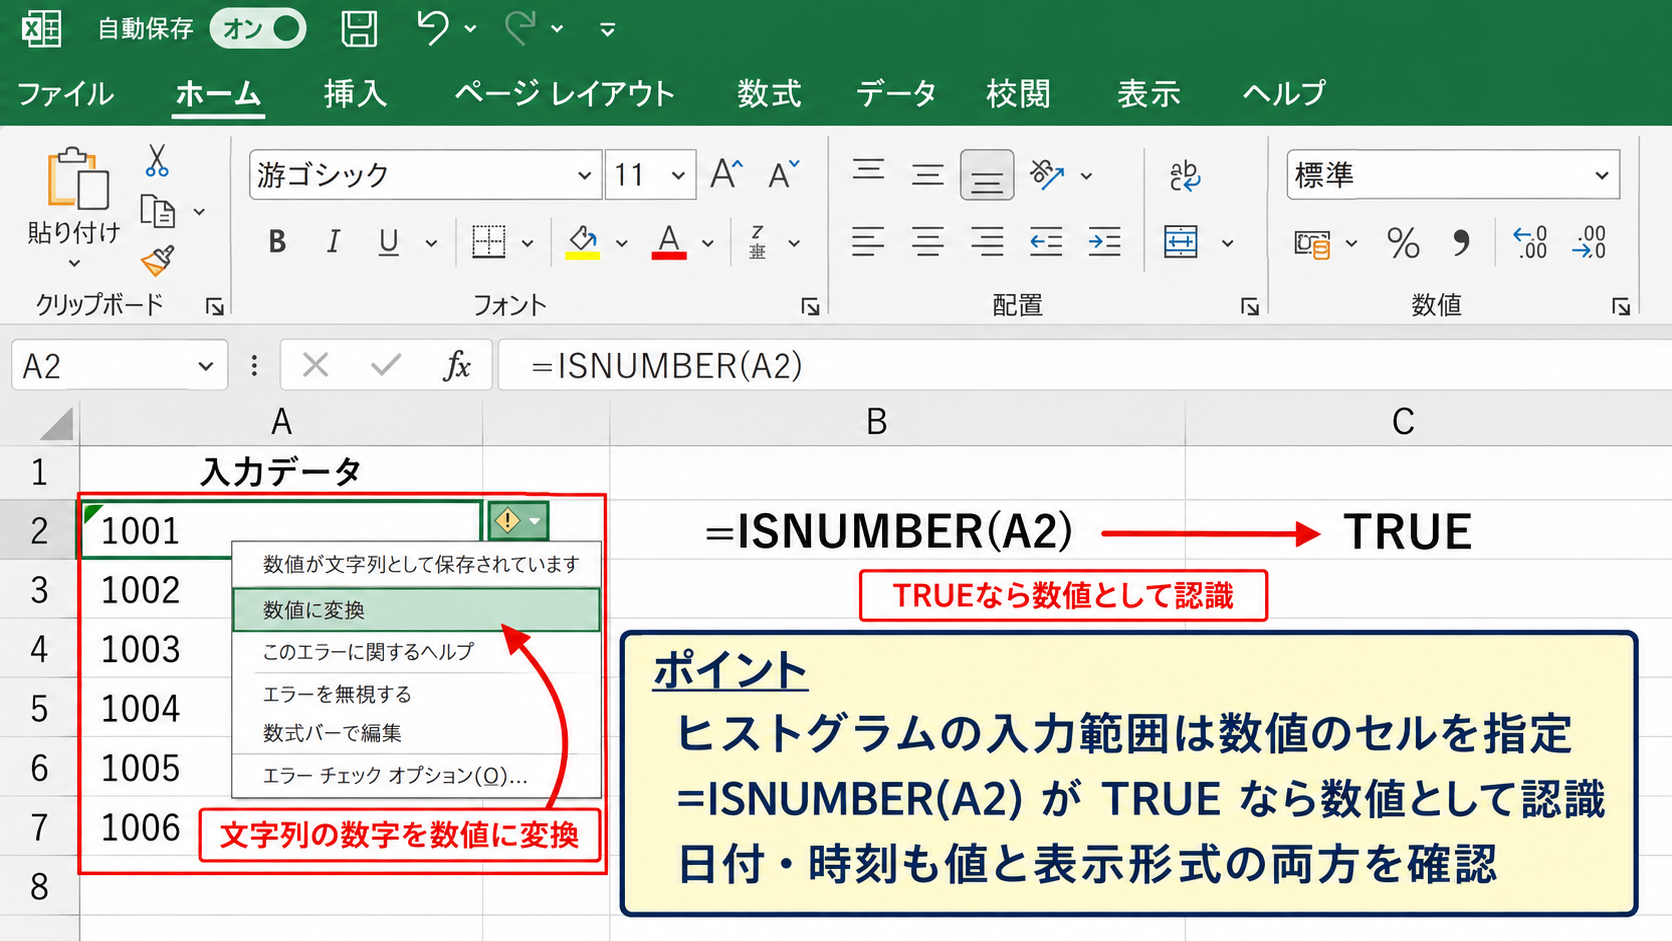
Task: Switch to the 挿入 tab
Action: click(355, 94)
